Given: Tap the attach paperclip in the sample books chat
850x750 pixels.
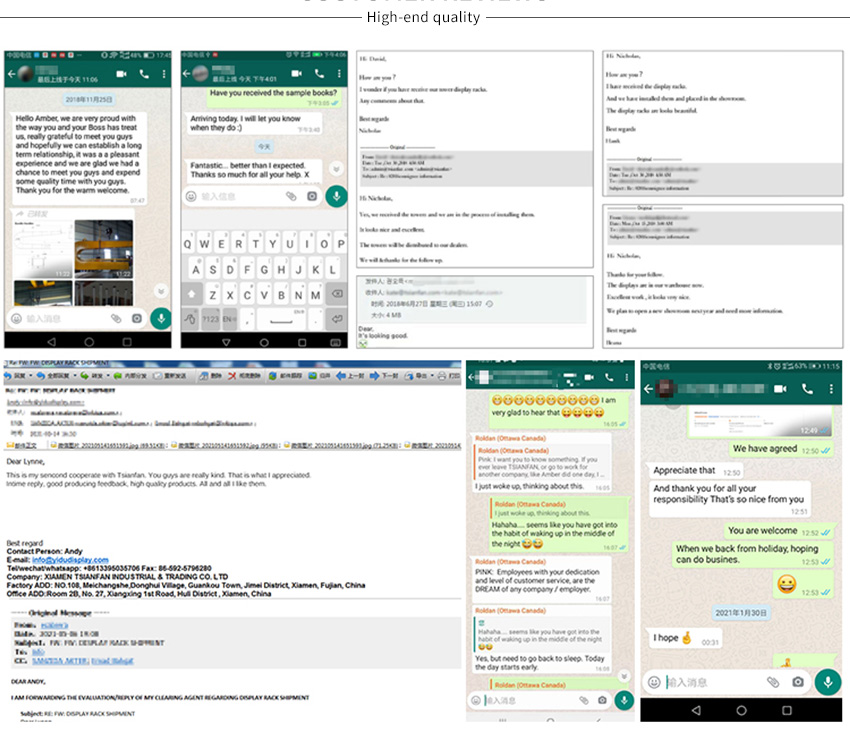Looking at the screenshot, I should click(x=291, y=196).
